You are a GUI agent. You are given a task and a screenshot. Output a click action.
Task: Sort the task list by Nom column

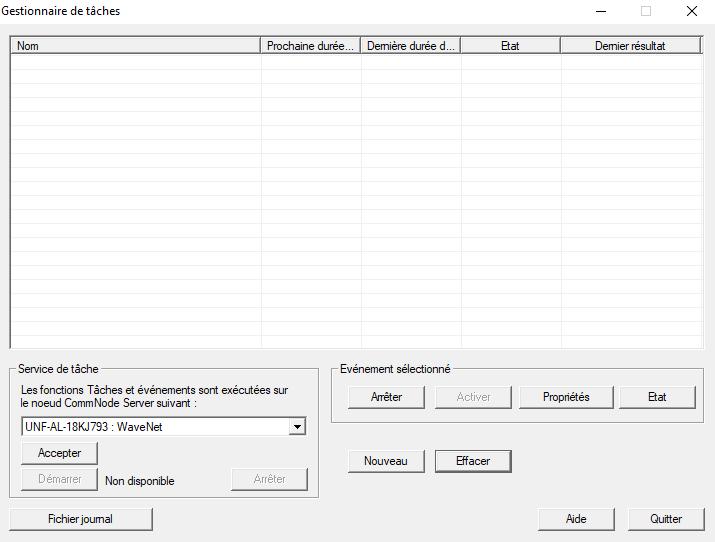click(135, 46)
